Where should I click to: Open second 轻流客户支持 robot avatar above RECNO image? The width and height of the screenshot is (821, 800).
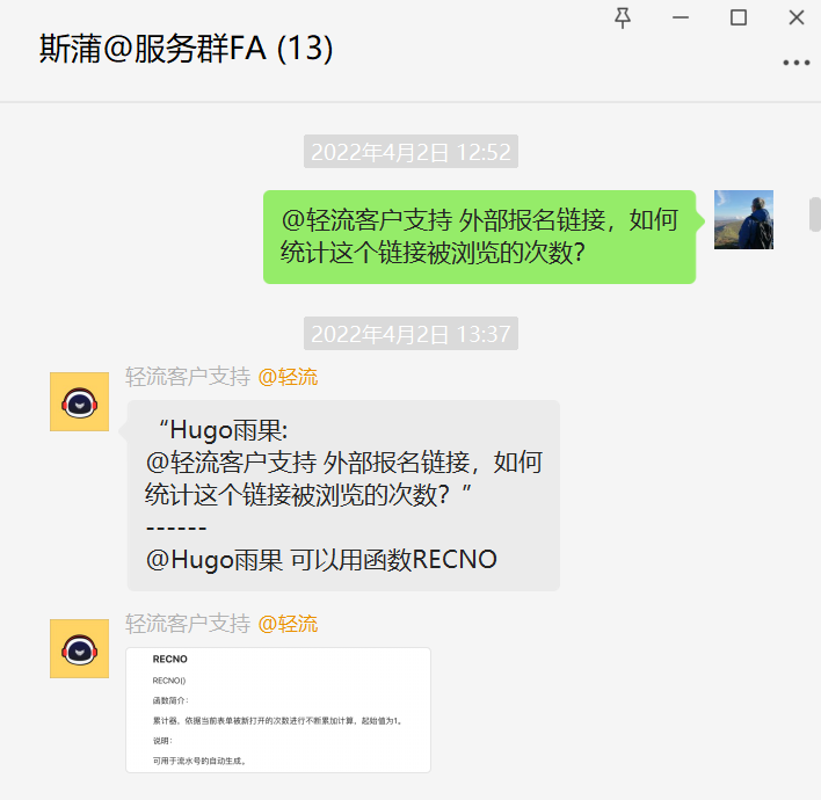[x=80, y=649]
